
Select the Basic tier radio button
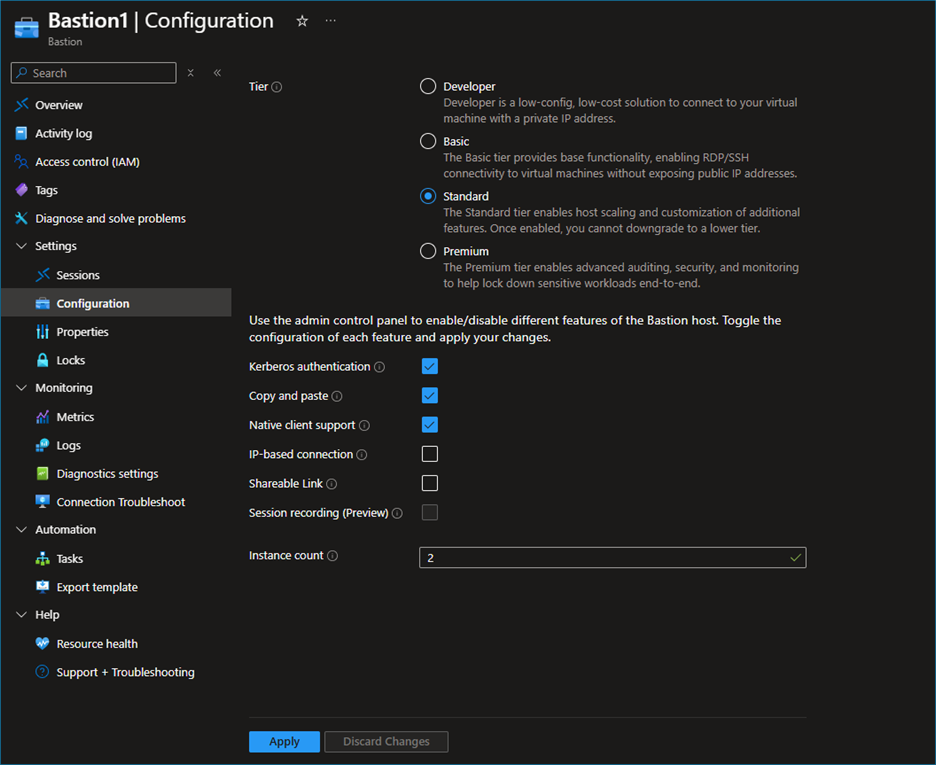click(x=428, y=141)
